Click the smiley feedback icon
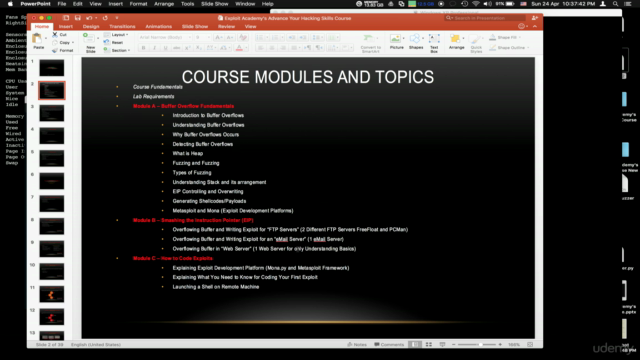Image resolution: width=640 pixels, height=360 pixels. click(x=521, y=26)
